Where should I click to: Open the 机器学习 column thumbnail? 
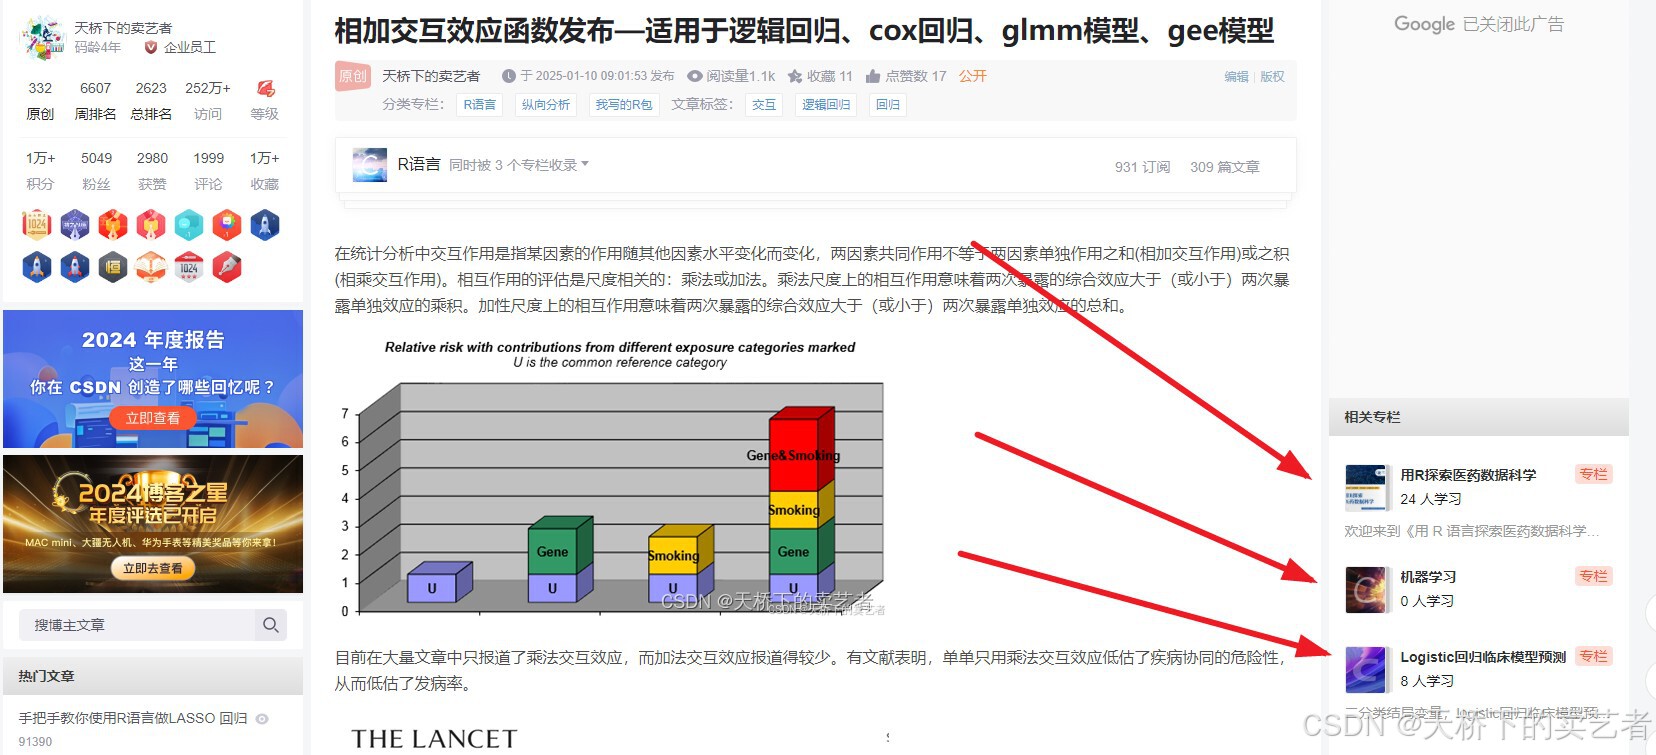tap(1366, 589)
